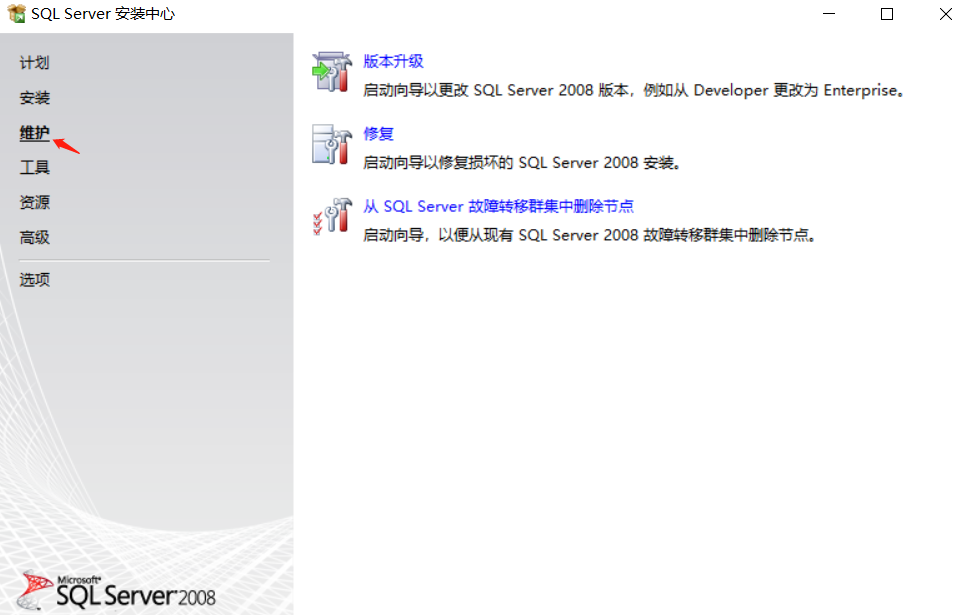This screenshot has width=970, height=615.
Task: Click the Repair (修复) wizard icon
Action: (330, 143)
